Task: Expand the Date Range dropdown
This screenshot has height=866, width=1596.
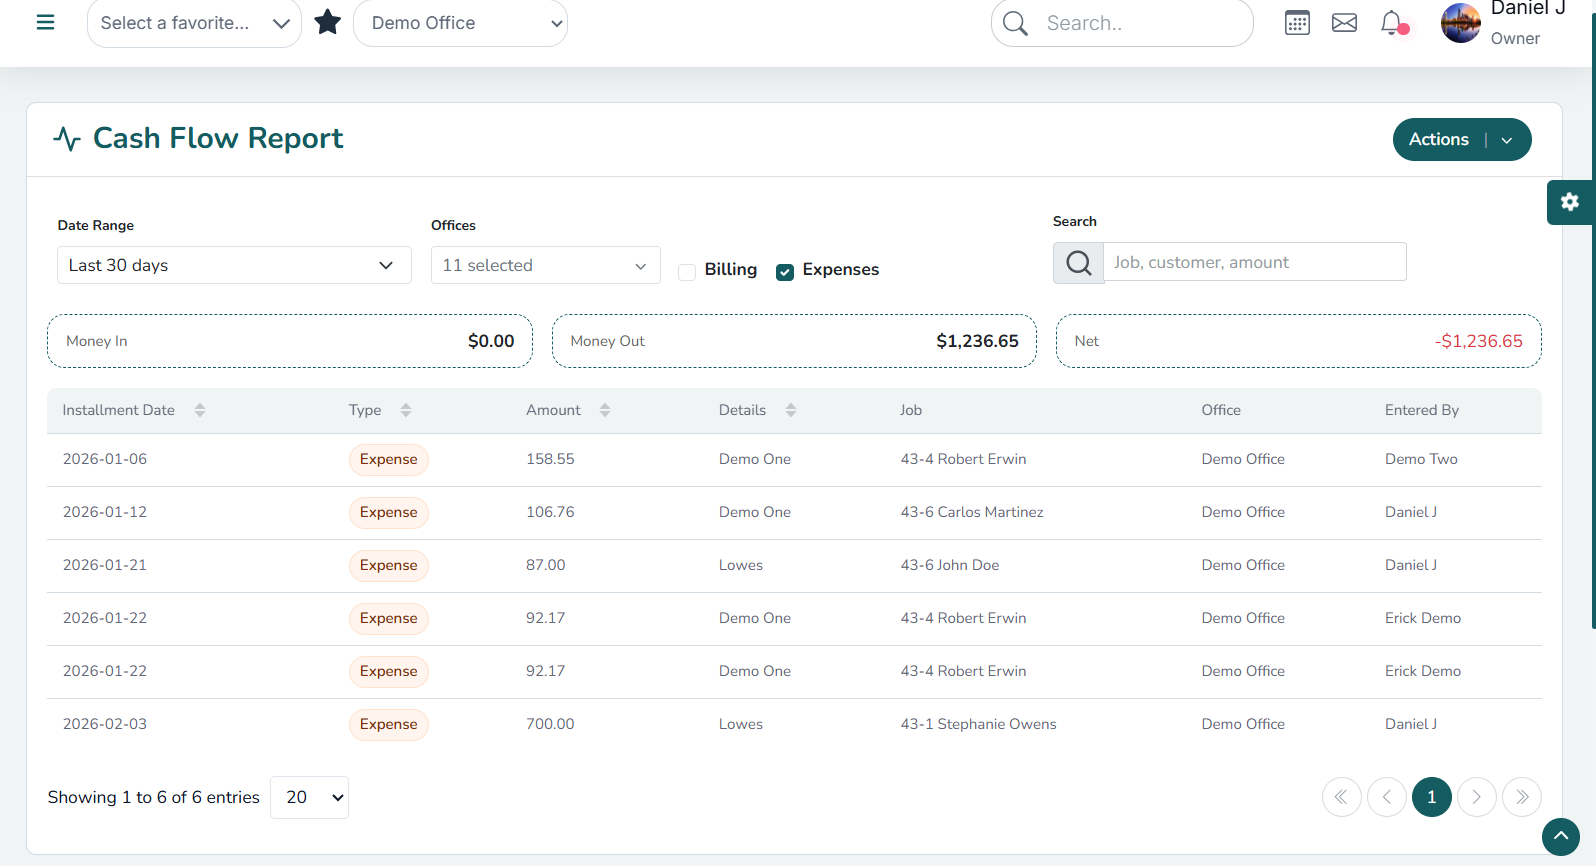Action: (x=234, y=265)
